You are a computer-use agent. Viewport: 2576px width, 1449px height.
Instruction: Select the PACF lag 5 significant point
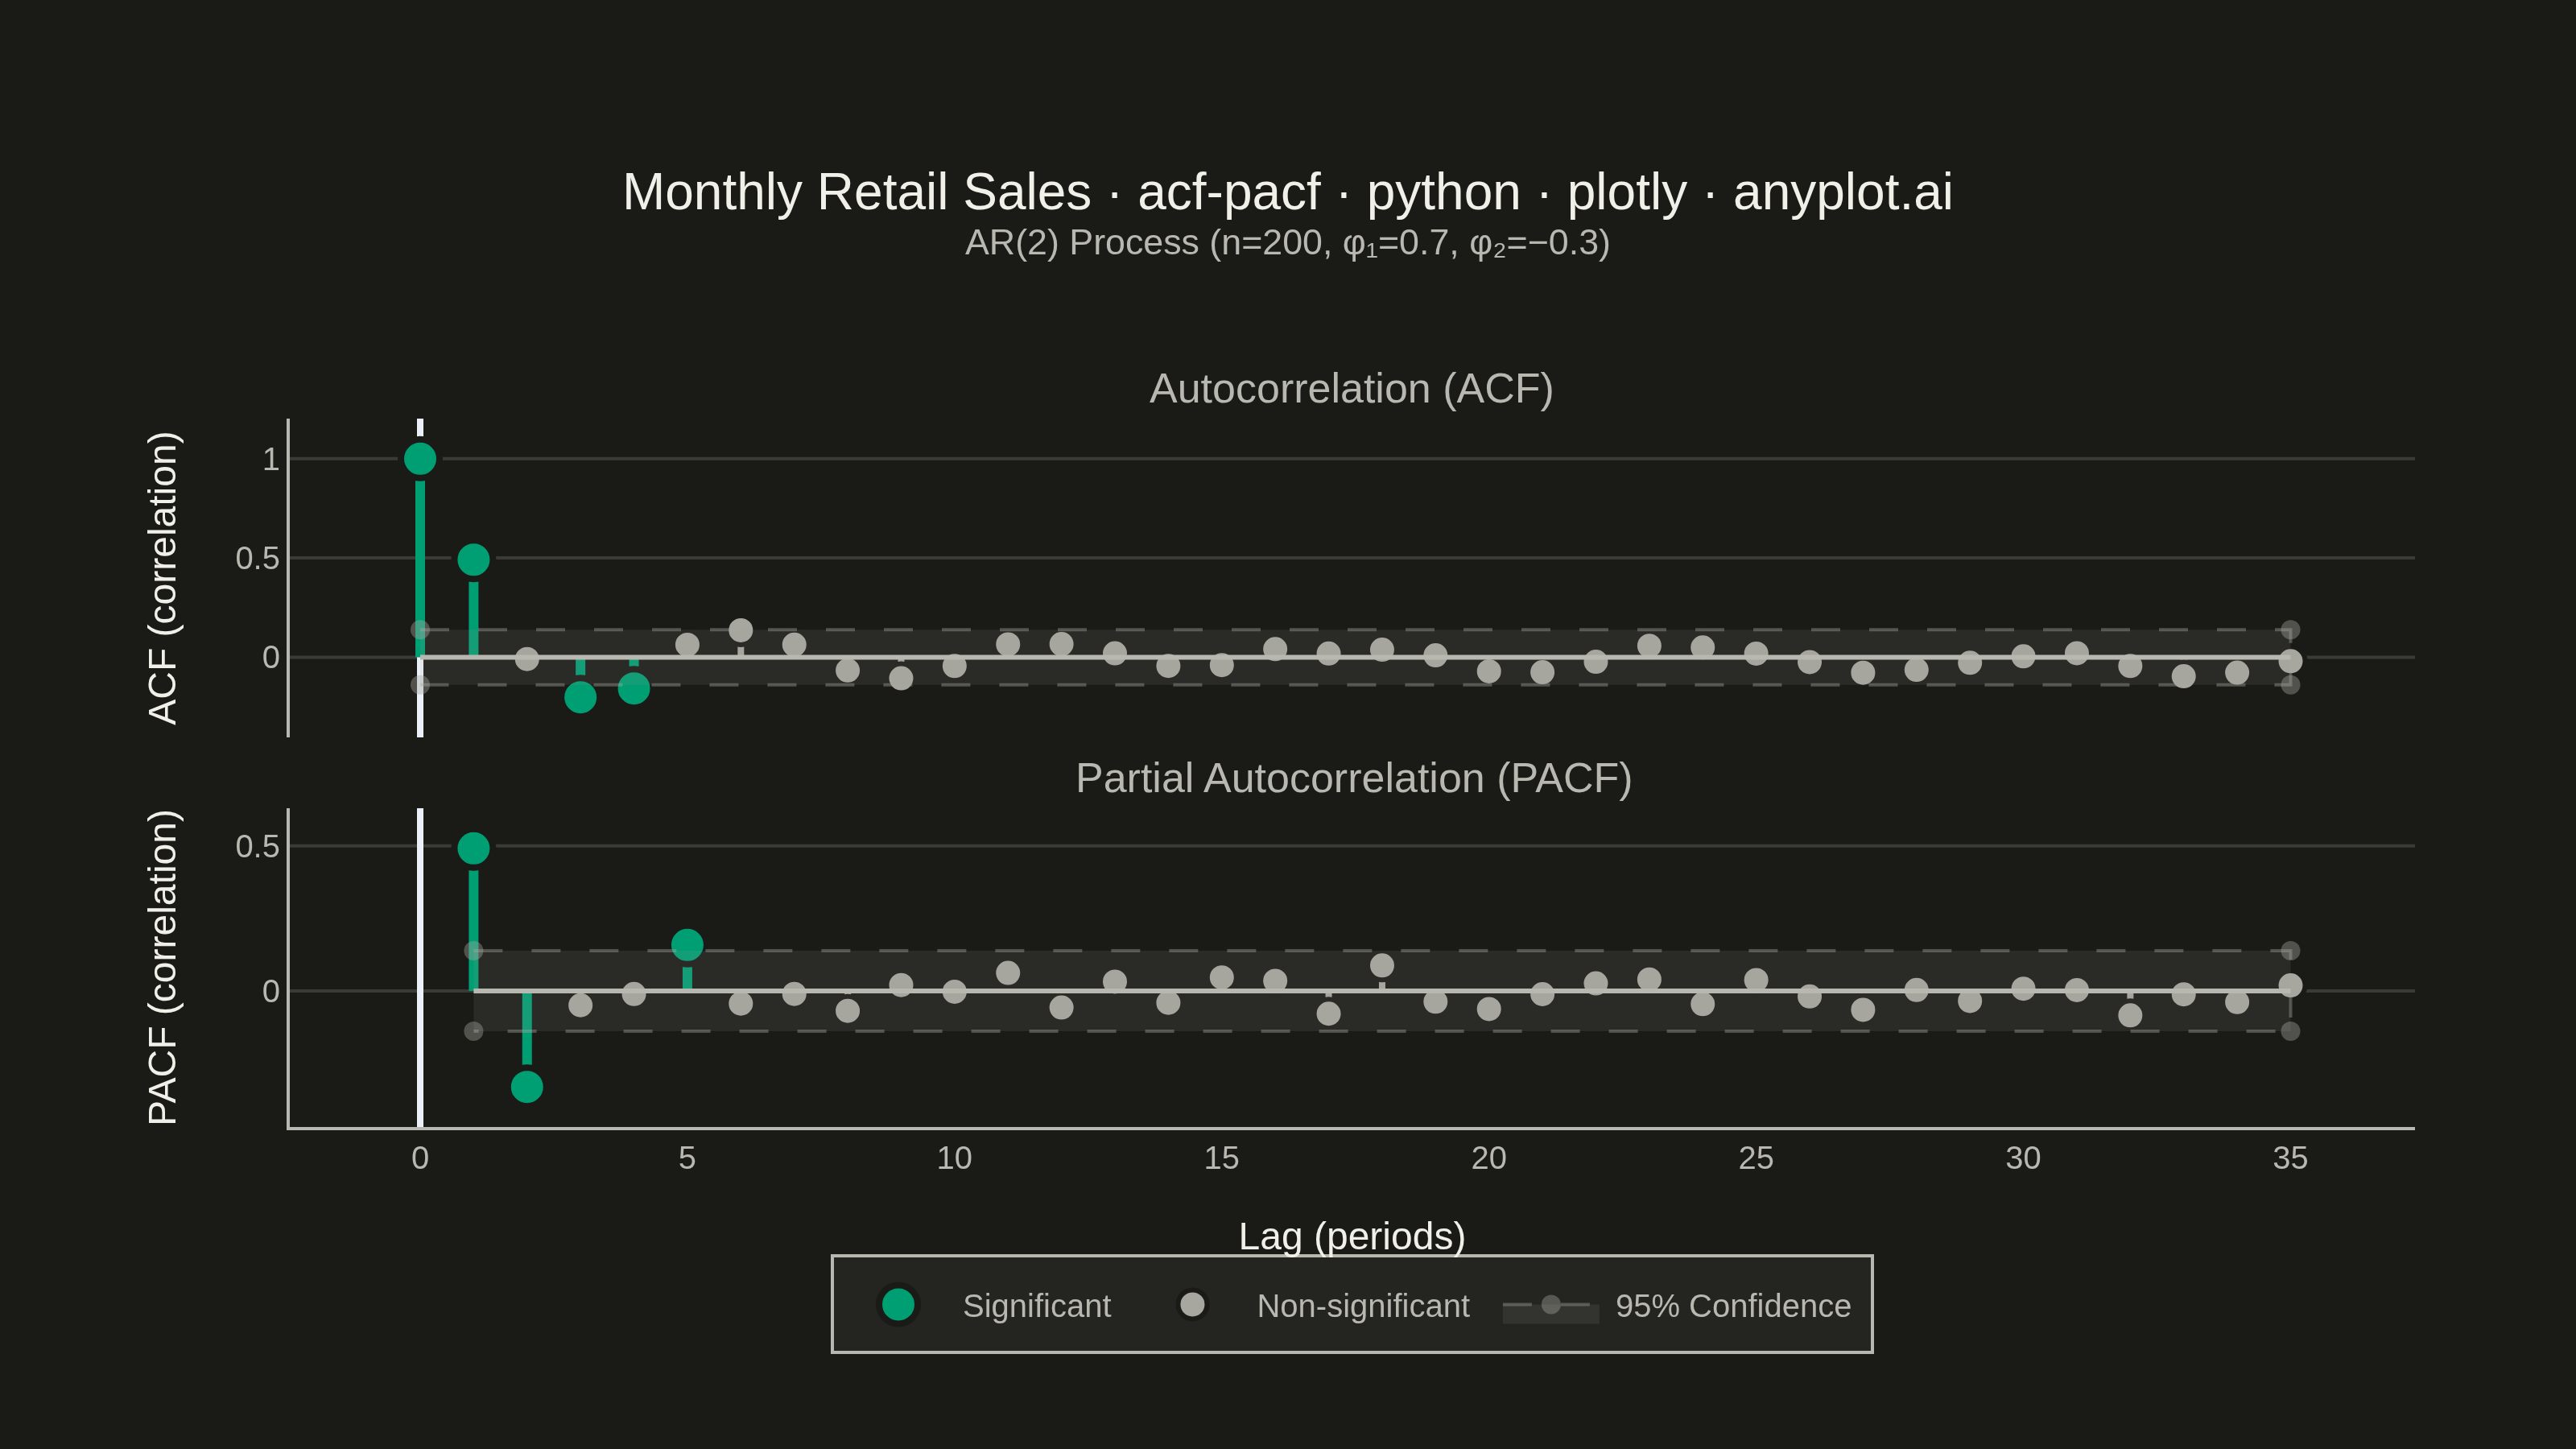(687, 945)
